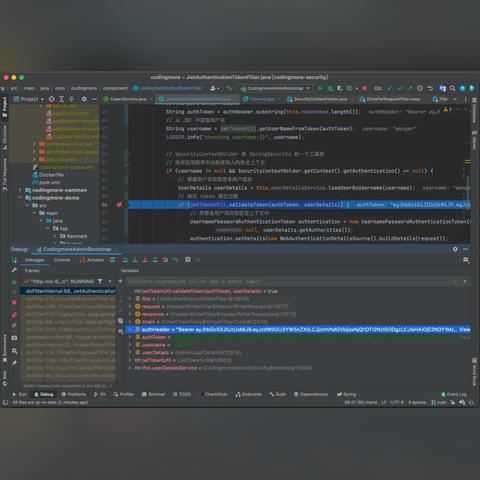Click UTF-8 encoding in status bar
The width and height of the screenshot is (480, 480).
coord(397,402)
